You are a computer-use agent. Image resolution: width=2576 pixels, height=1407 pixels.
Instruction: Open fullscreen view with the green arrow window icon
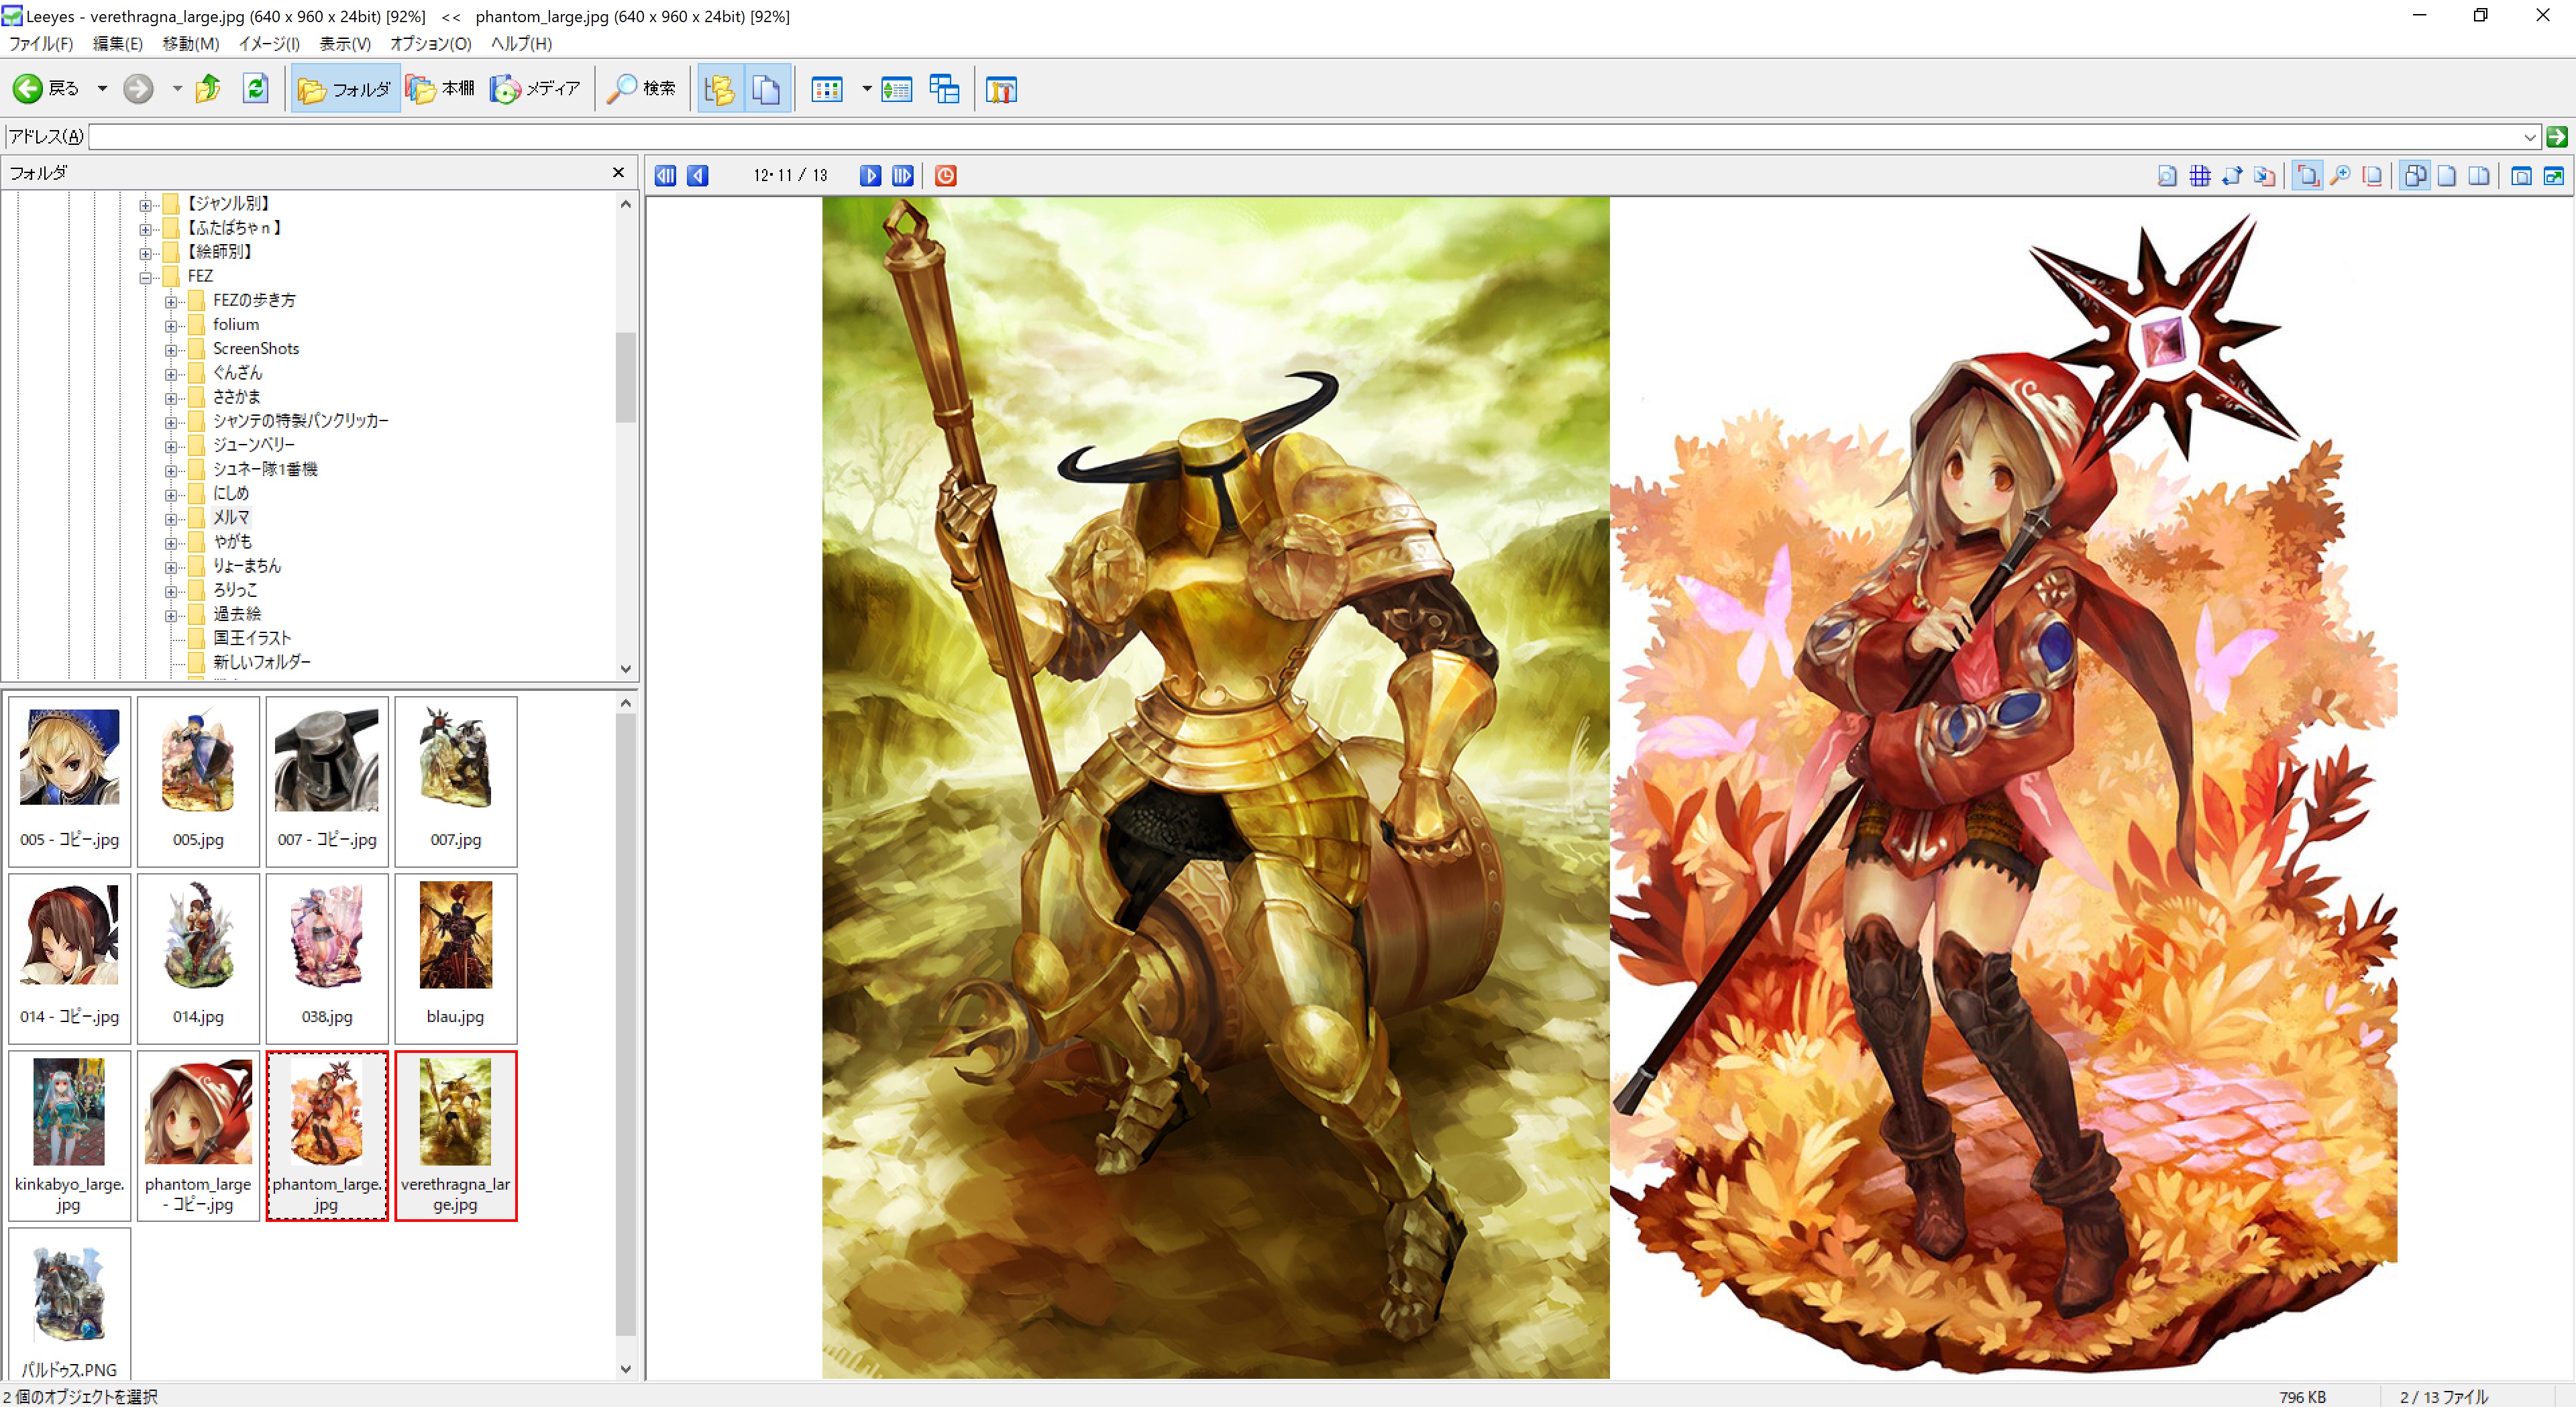2553,176
